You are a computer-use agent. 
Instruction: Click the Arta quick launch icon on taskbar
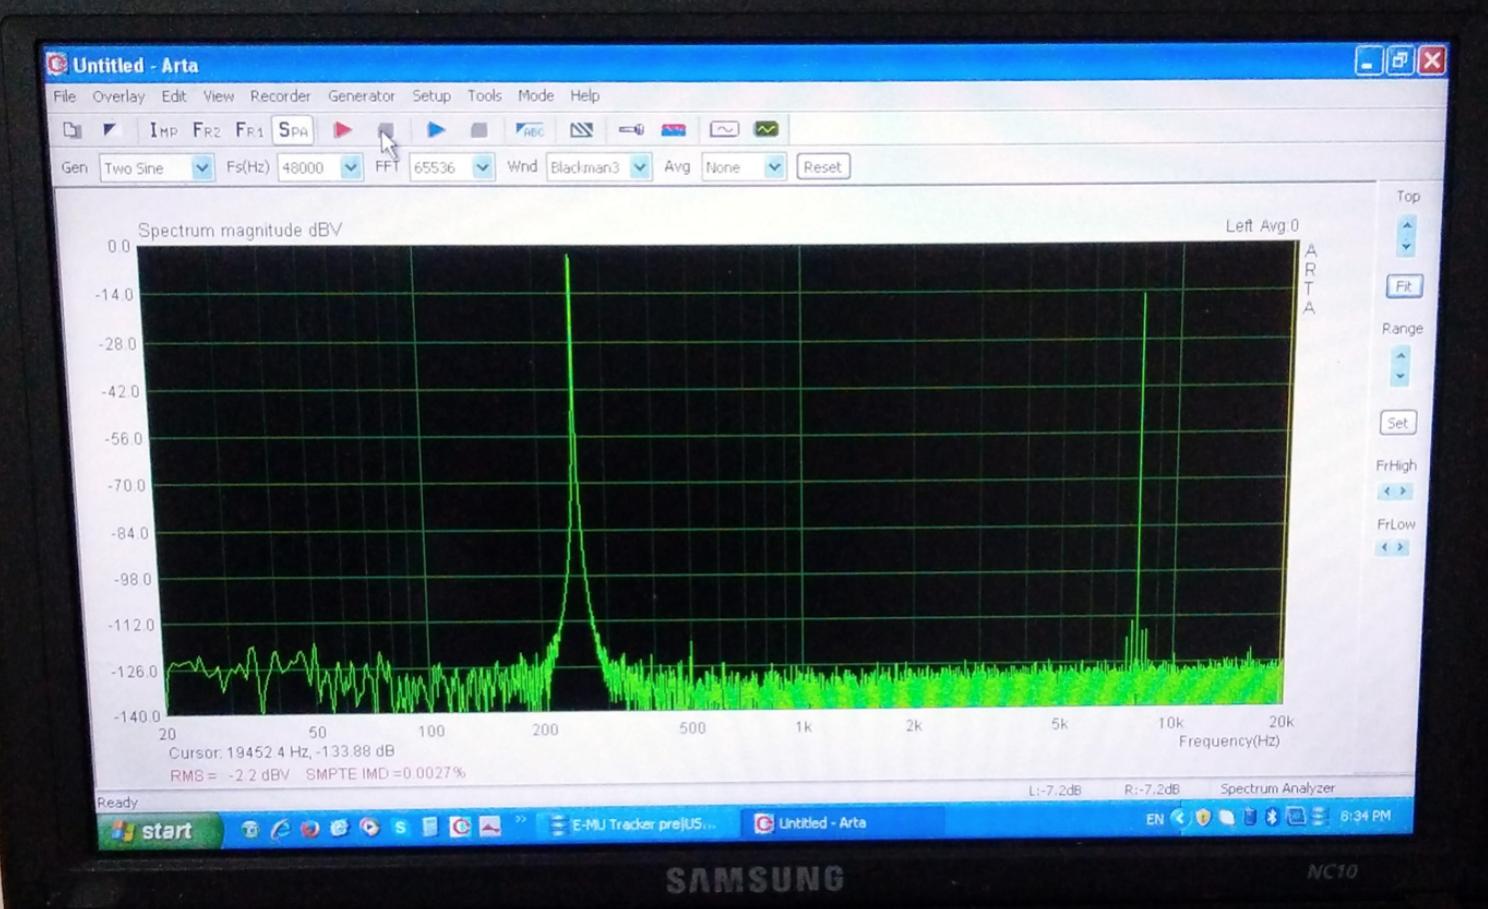460,827
